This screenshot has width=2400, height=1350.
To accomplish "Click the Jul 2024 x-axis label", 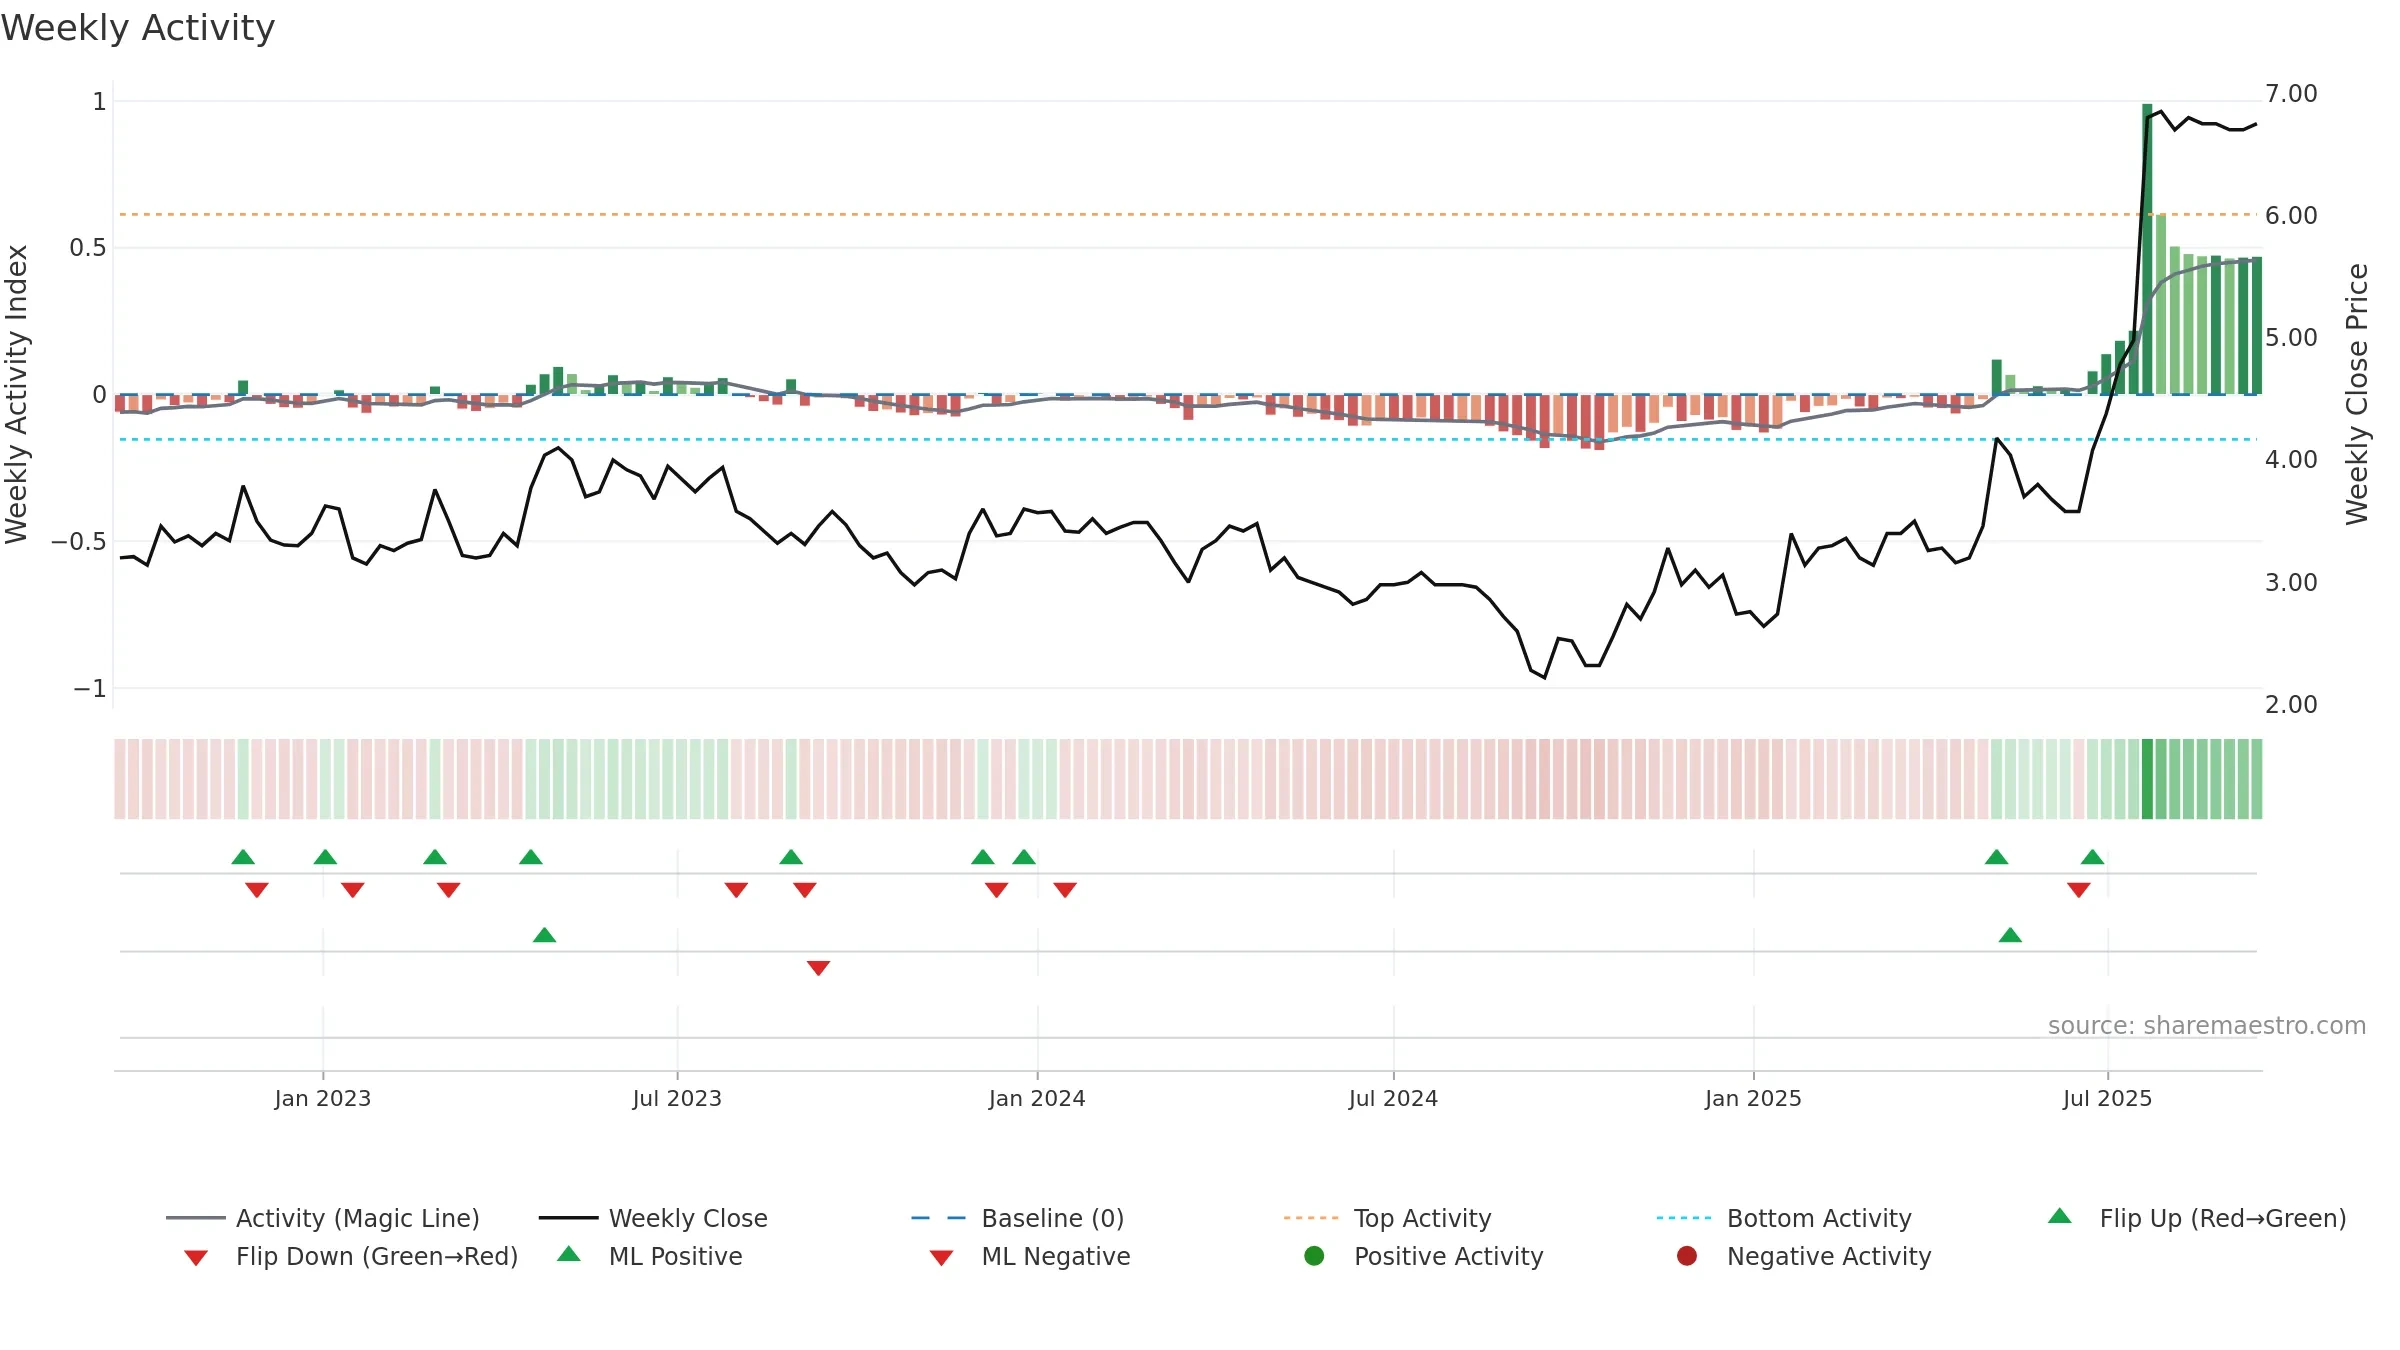I will point(1393,1098).
